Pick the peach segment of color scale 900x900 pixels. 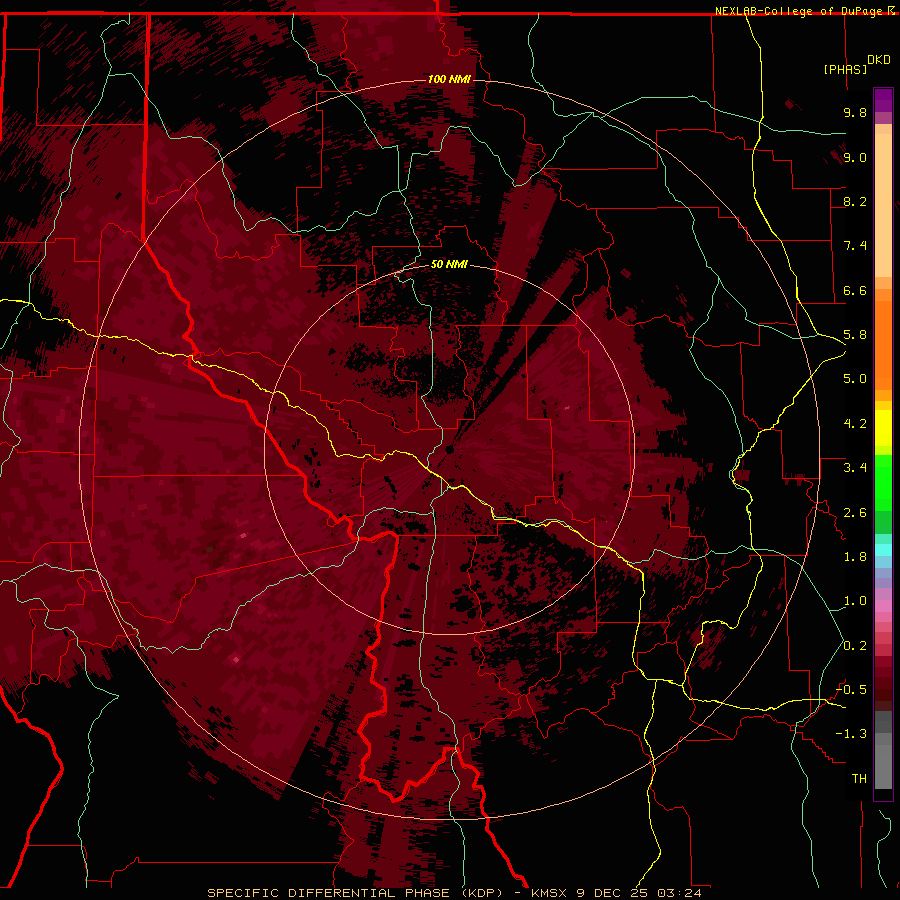883,207
